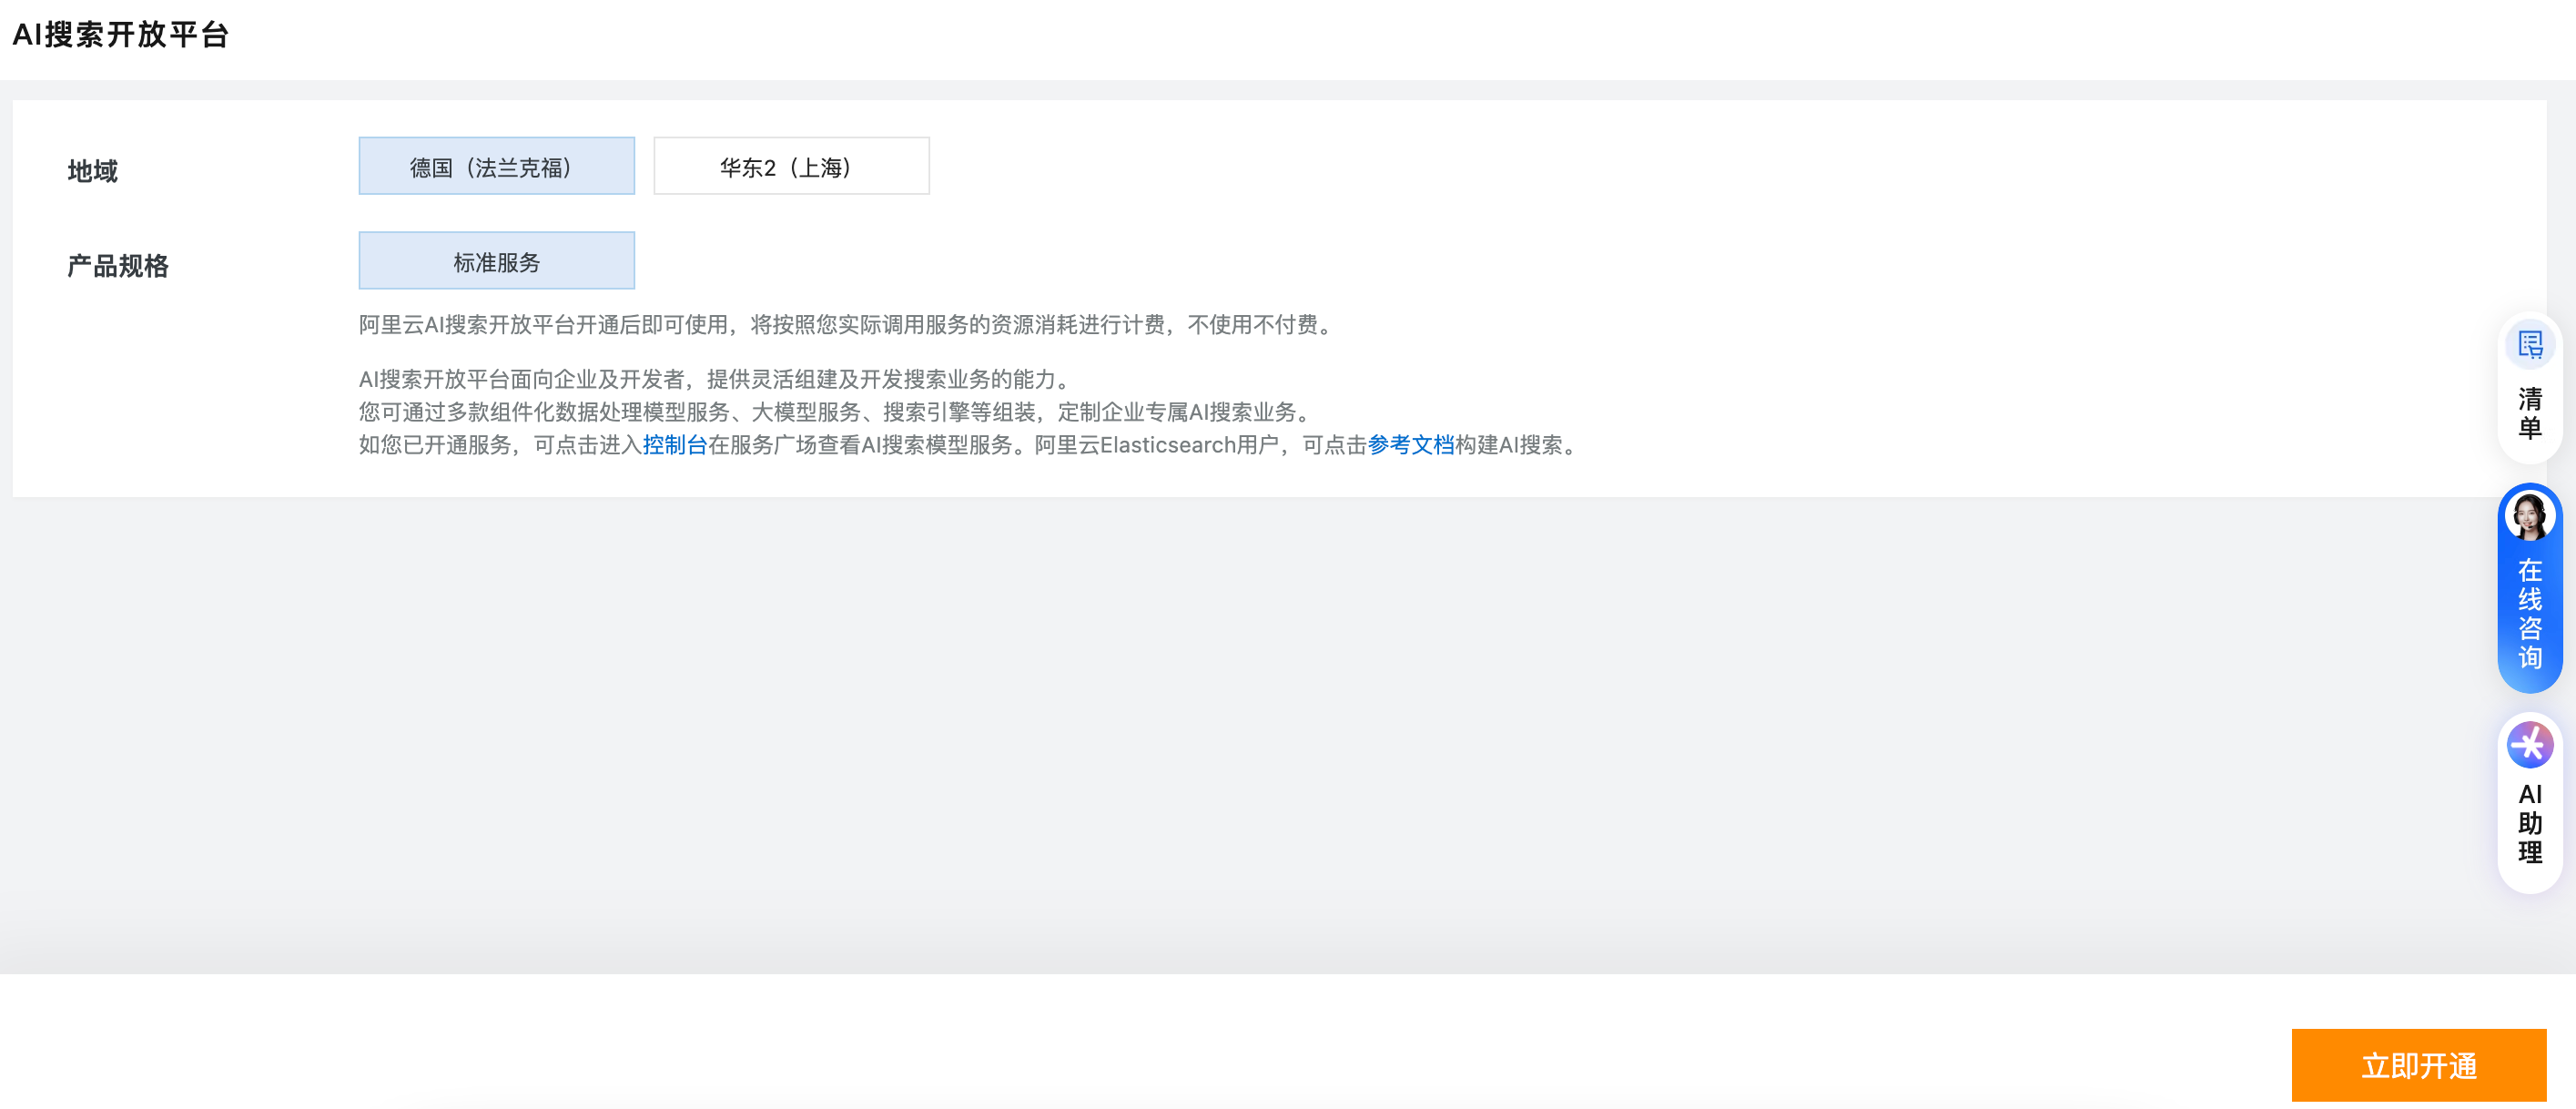Click the 地域 field label
The height and width of the screenshot is (1109, 2576).
coord(93,171)
